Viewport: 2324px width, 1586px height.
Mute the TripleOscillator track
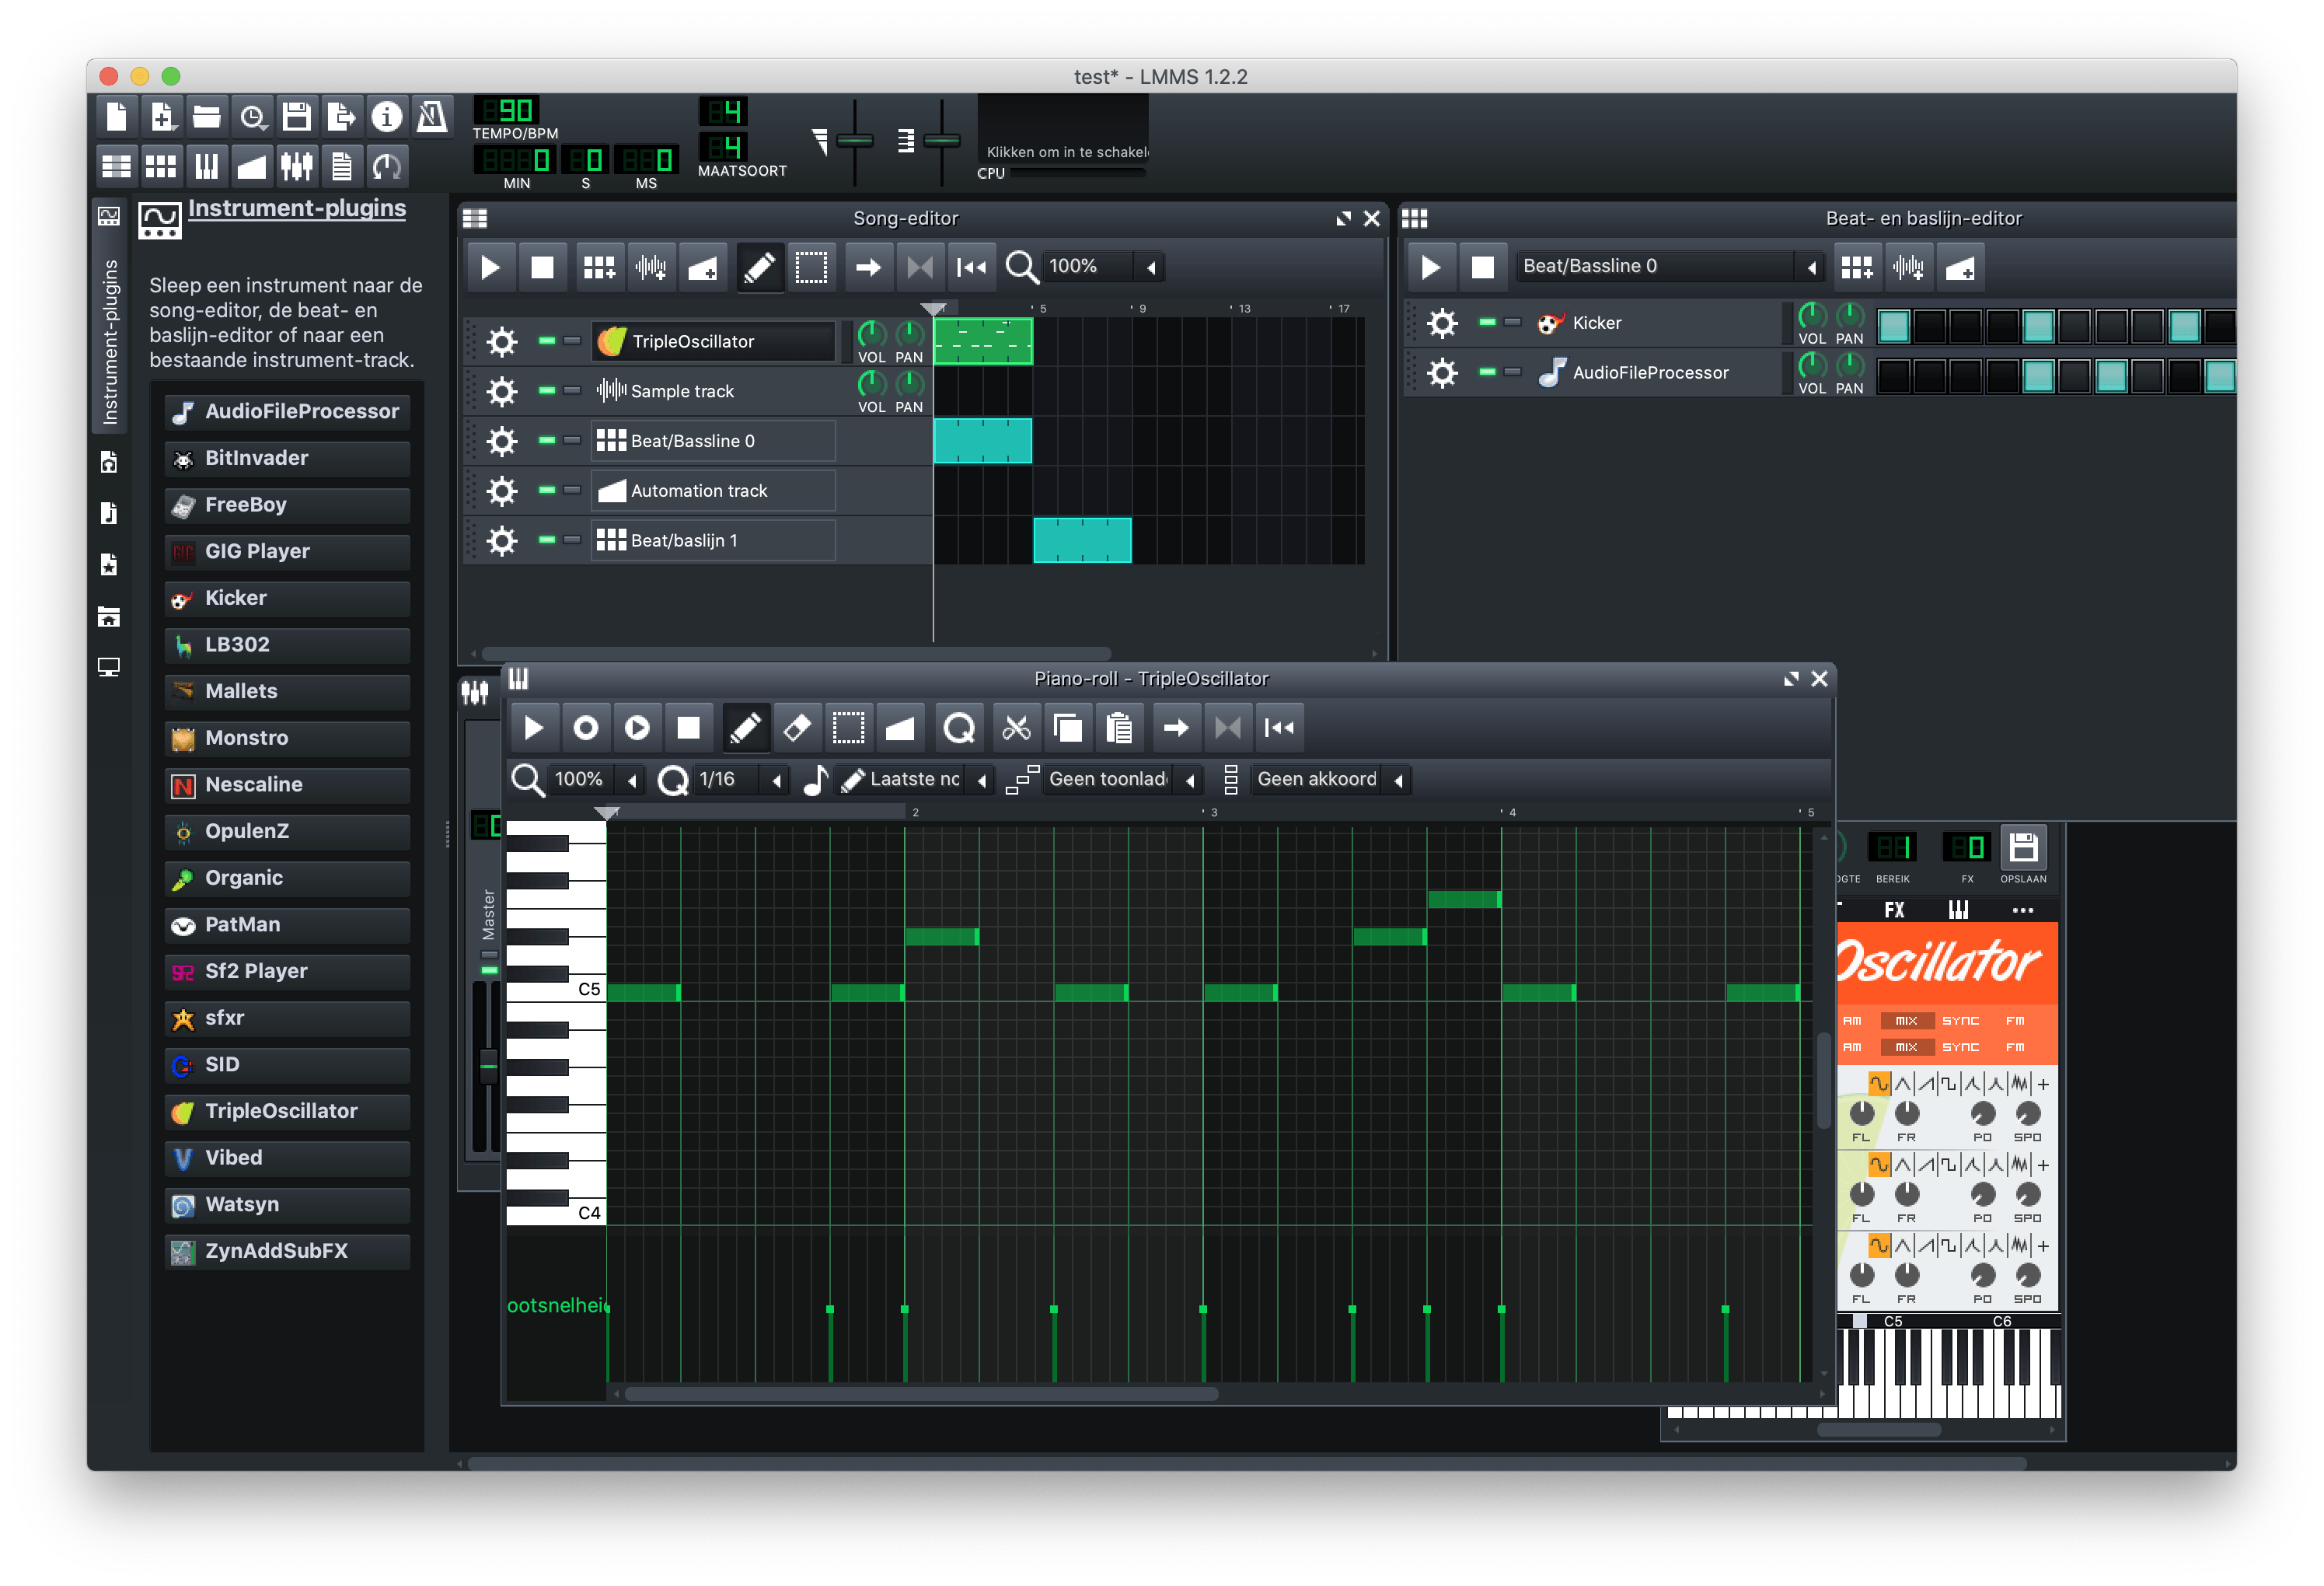(547, 341)
